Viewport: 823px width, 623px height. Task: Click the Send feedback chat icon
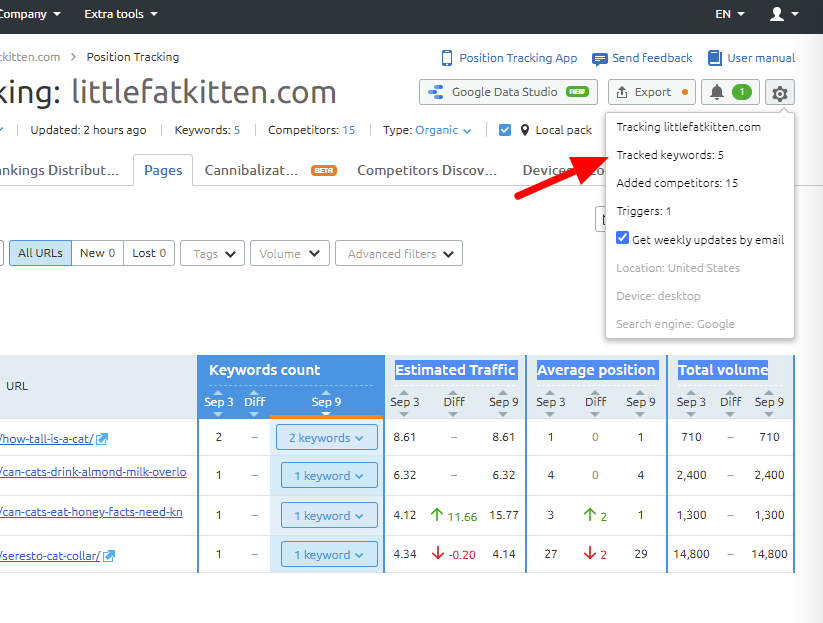point(599,59)
